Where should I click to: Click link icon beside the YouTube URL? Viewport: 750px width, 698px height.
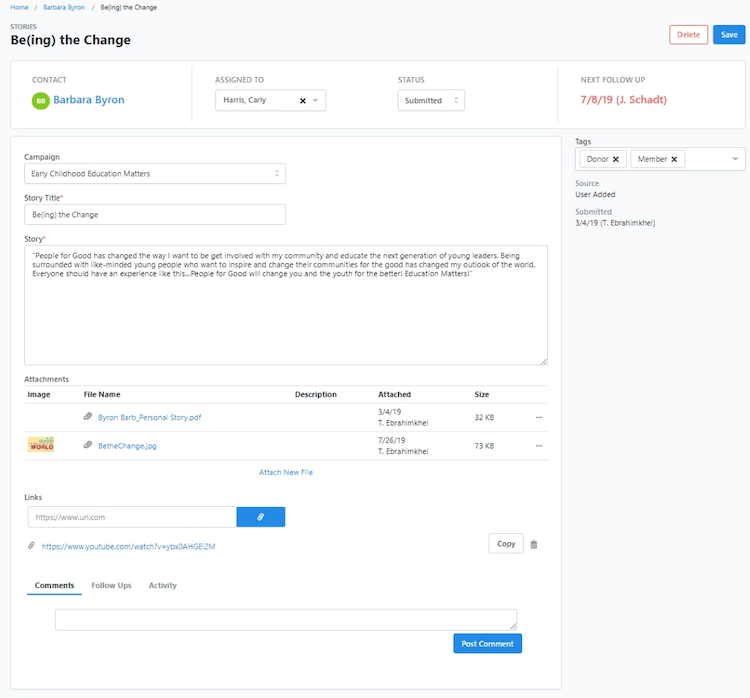(31, 546)
